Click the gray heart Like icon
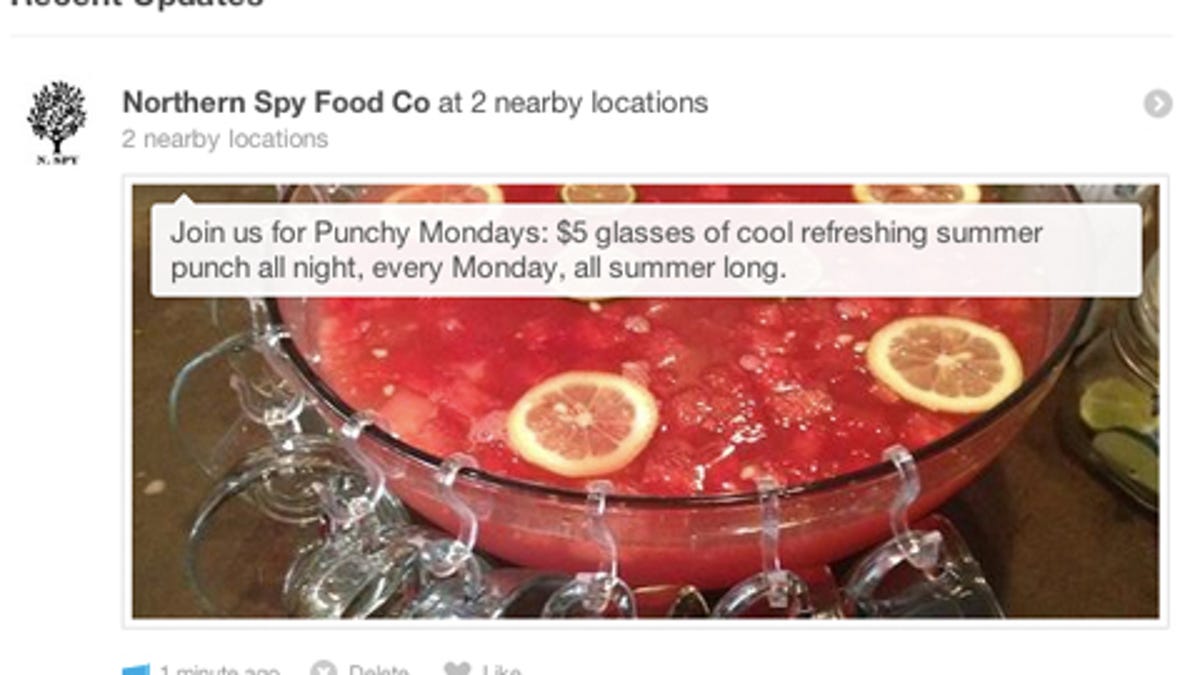 457,670
